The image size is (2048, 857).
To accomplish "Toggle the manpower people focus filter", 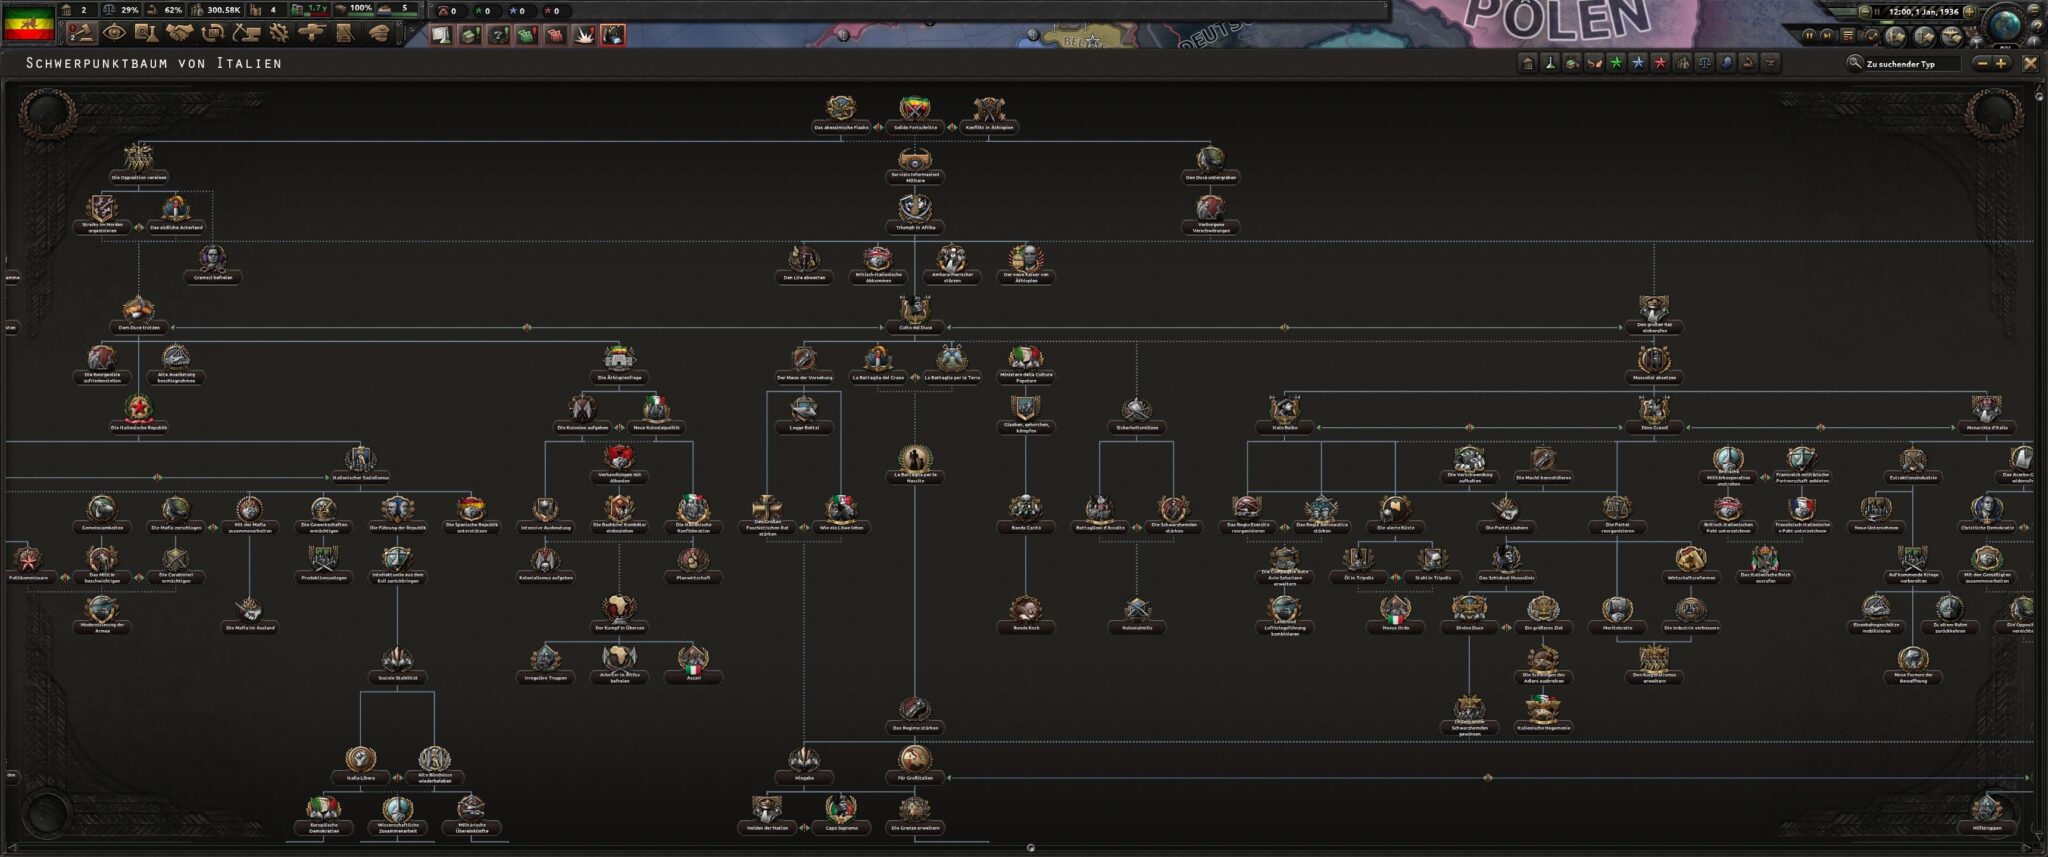I will (1683, 63).
